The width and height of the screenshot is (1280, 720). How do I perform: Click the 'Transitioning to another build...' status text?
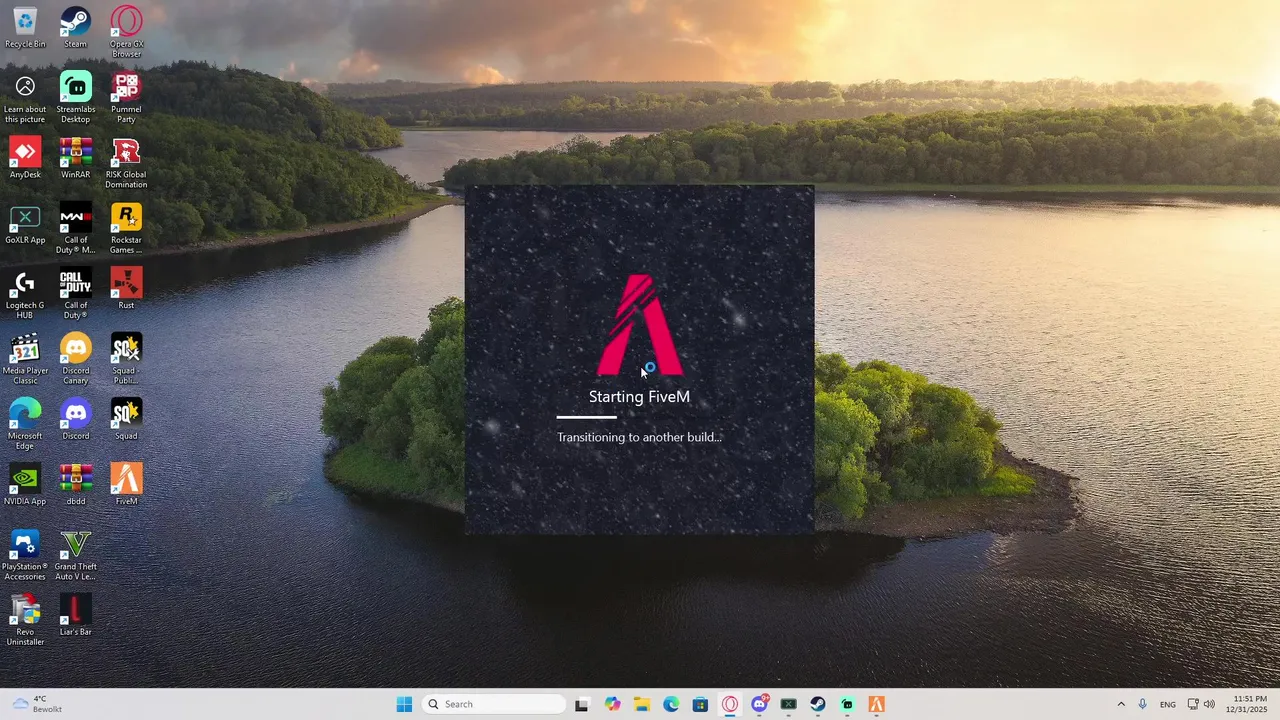639,437
